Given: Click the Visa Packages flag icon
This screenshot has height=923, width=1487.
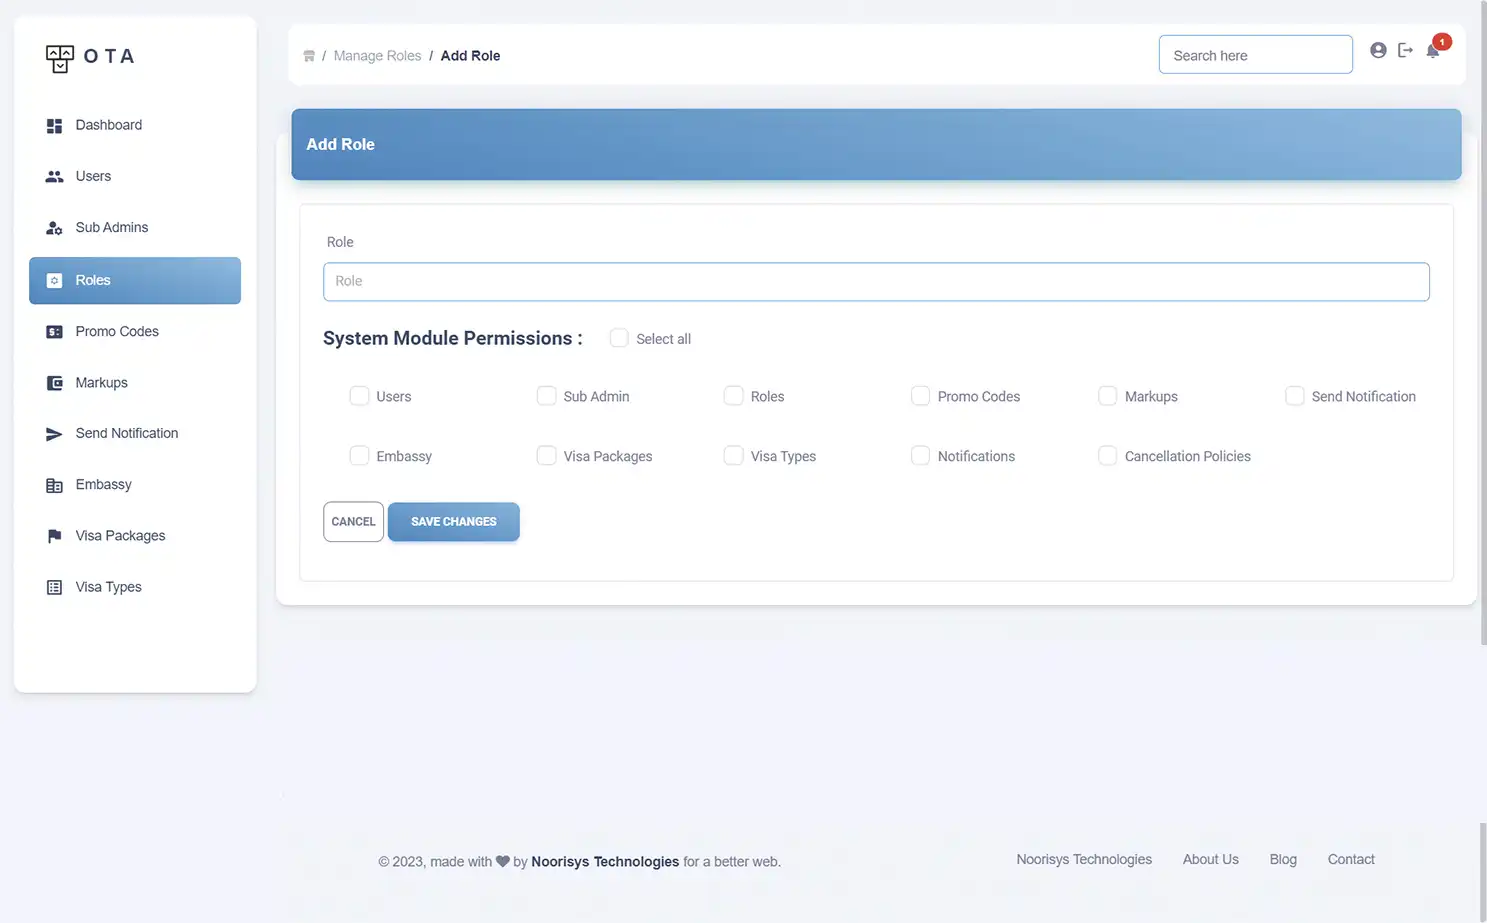Looking at the screenshot, I should 54,536.
